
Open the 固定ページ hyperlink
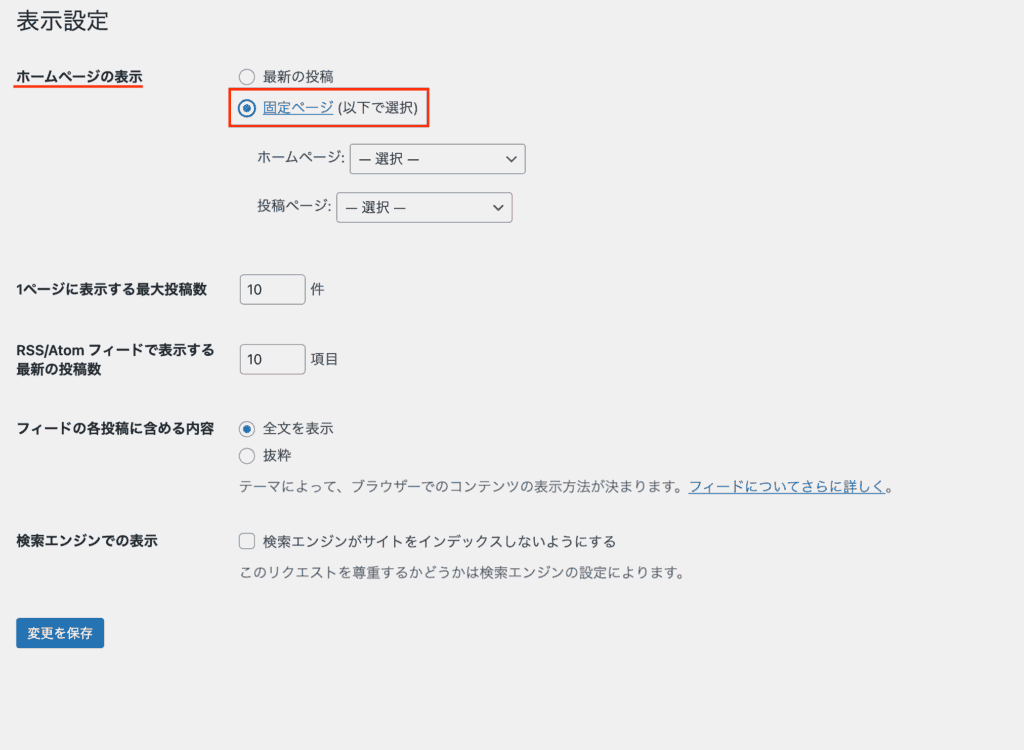298,108
